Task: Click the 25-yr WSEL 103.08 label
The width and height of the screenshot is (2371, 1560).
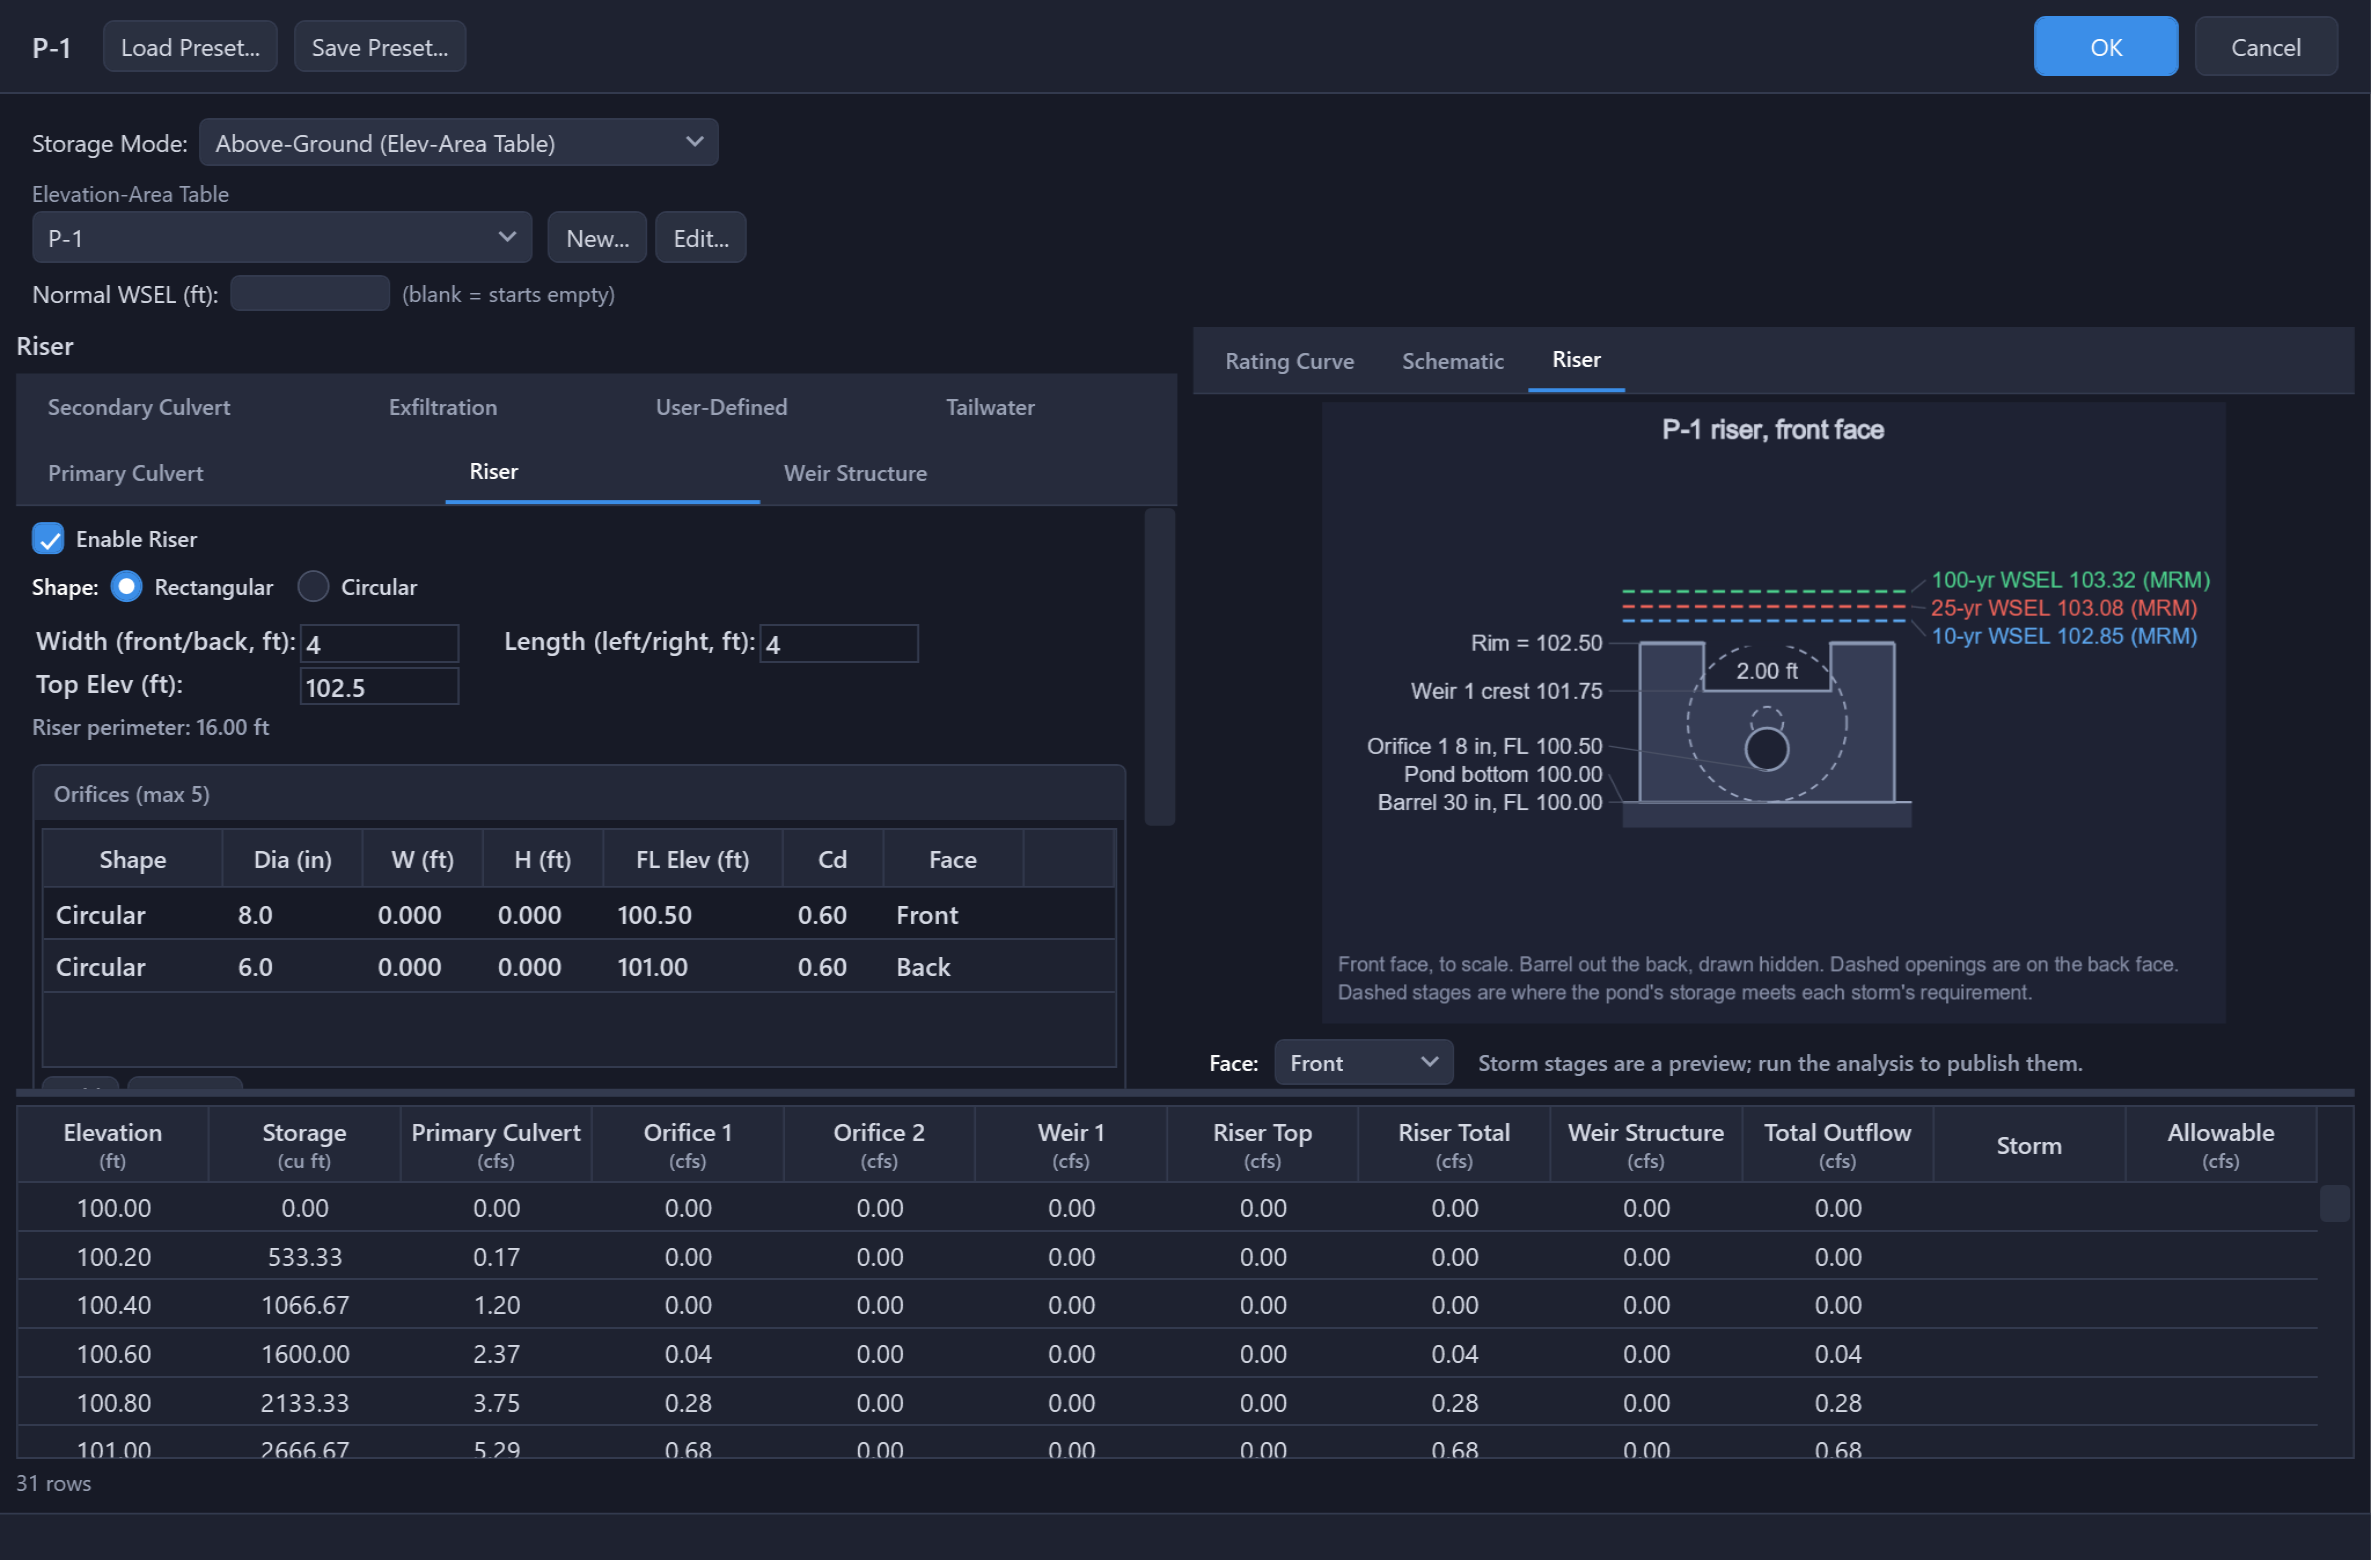Action: (2063, 608)
